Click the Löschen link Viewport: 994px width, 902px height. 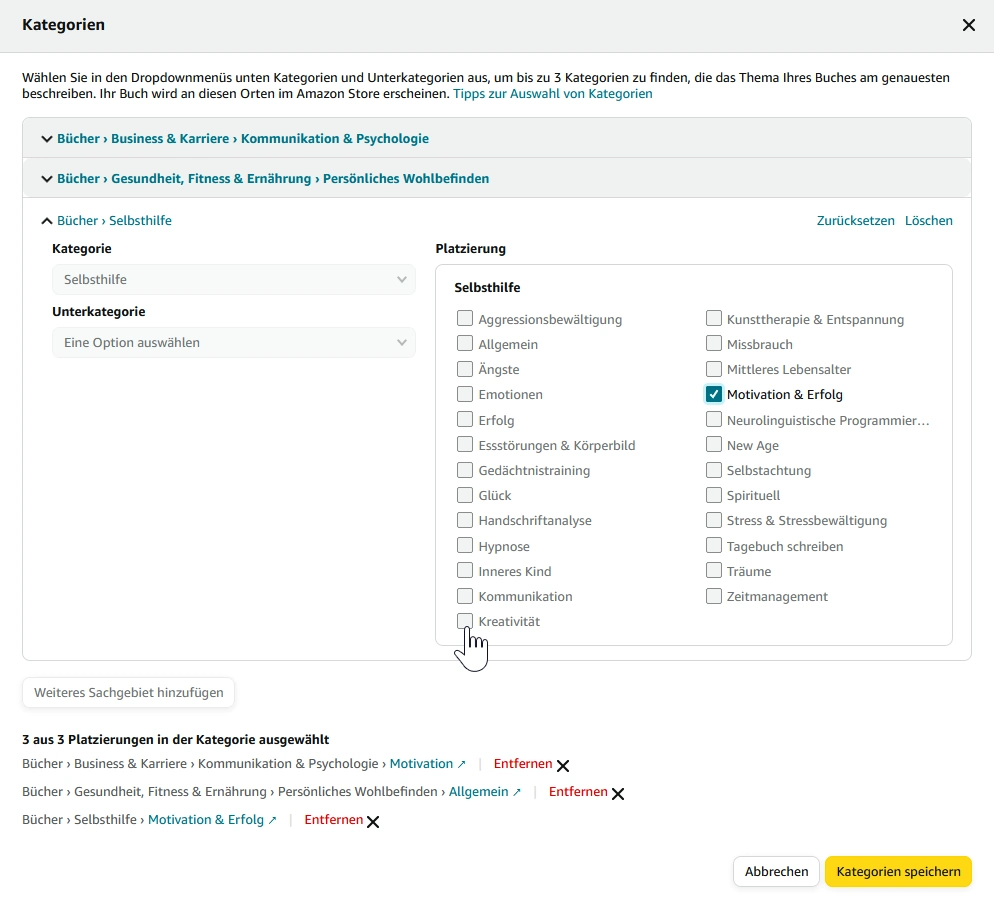click(928, 221)
